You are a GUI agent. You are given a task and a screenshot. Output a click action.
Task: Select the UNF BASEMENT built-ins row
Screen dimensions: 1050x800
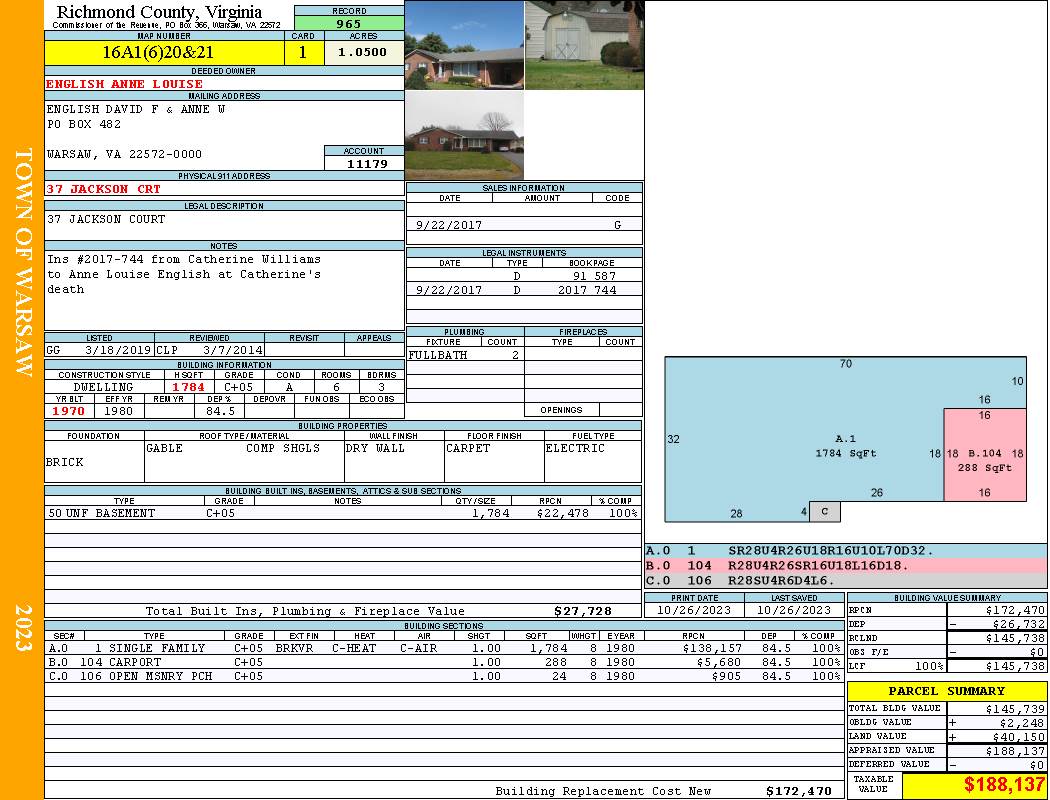(342, 513)
